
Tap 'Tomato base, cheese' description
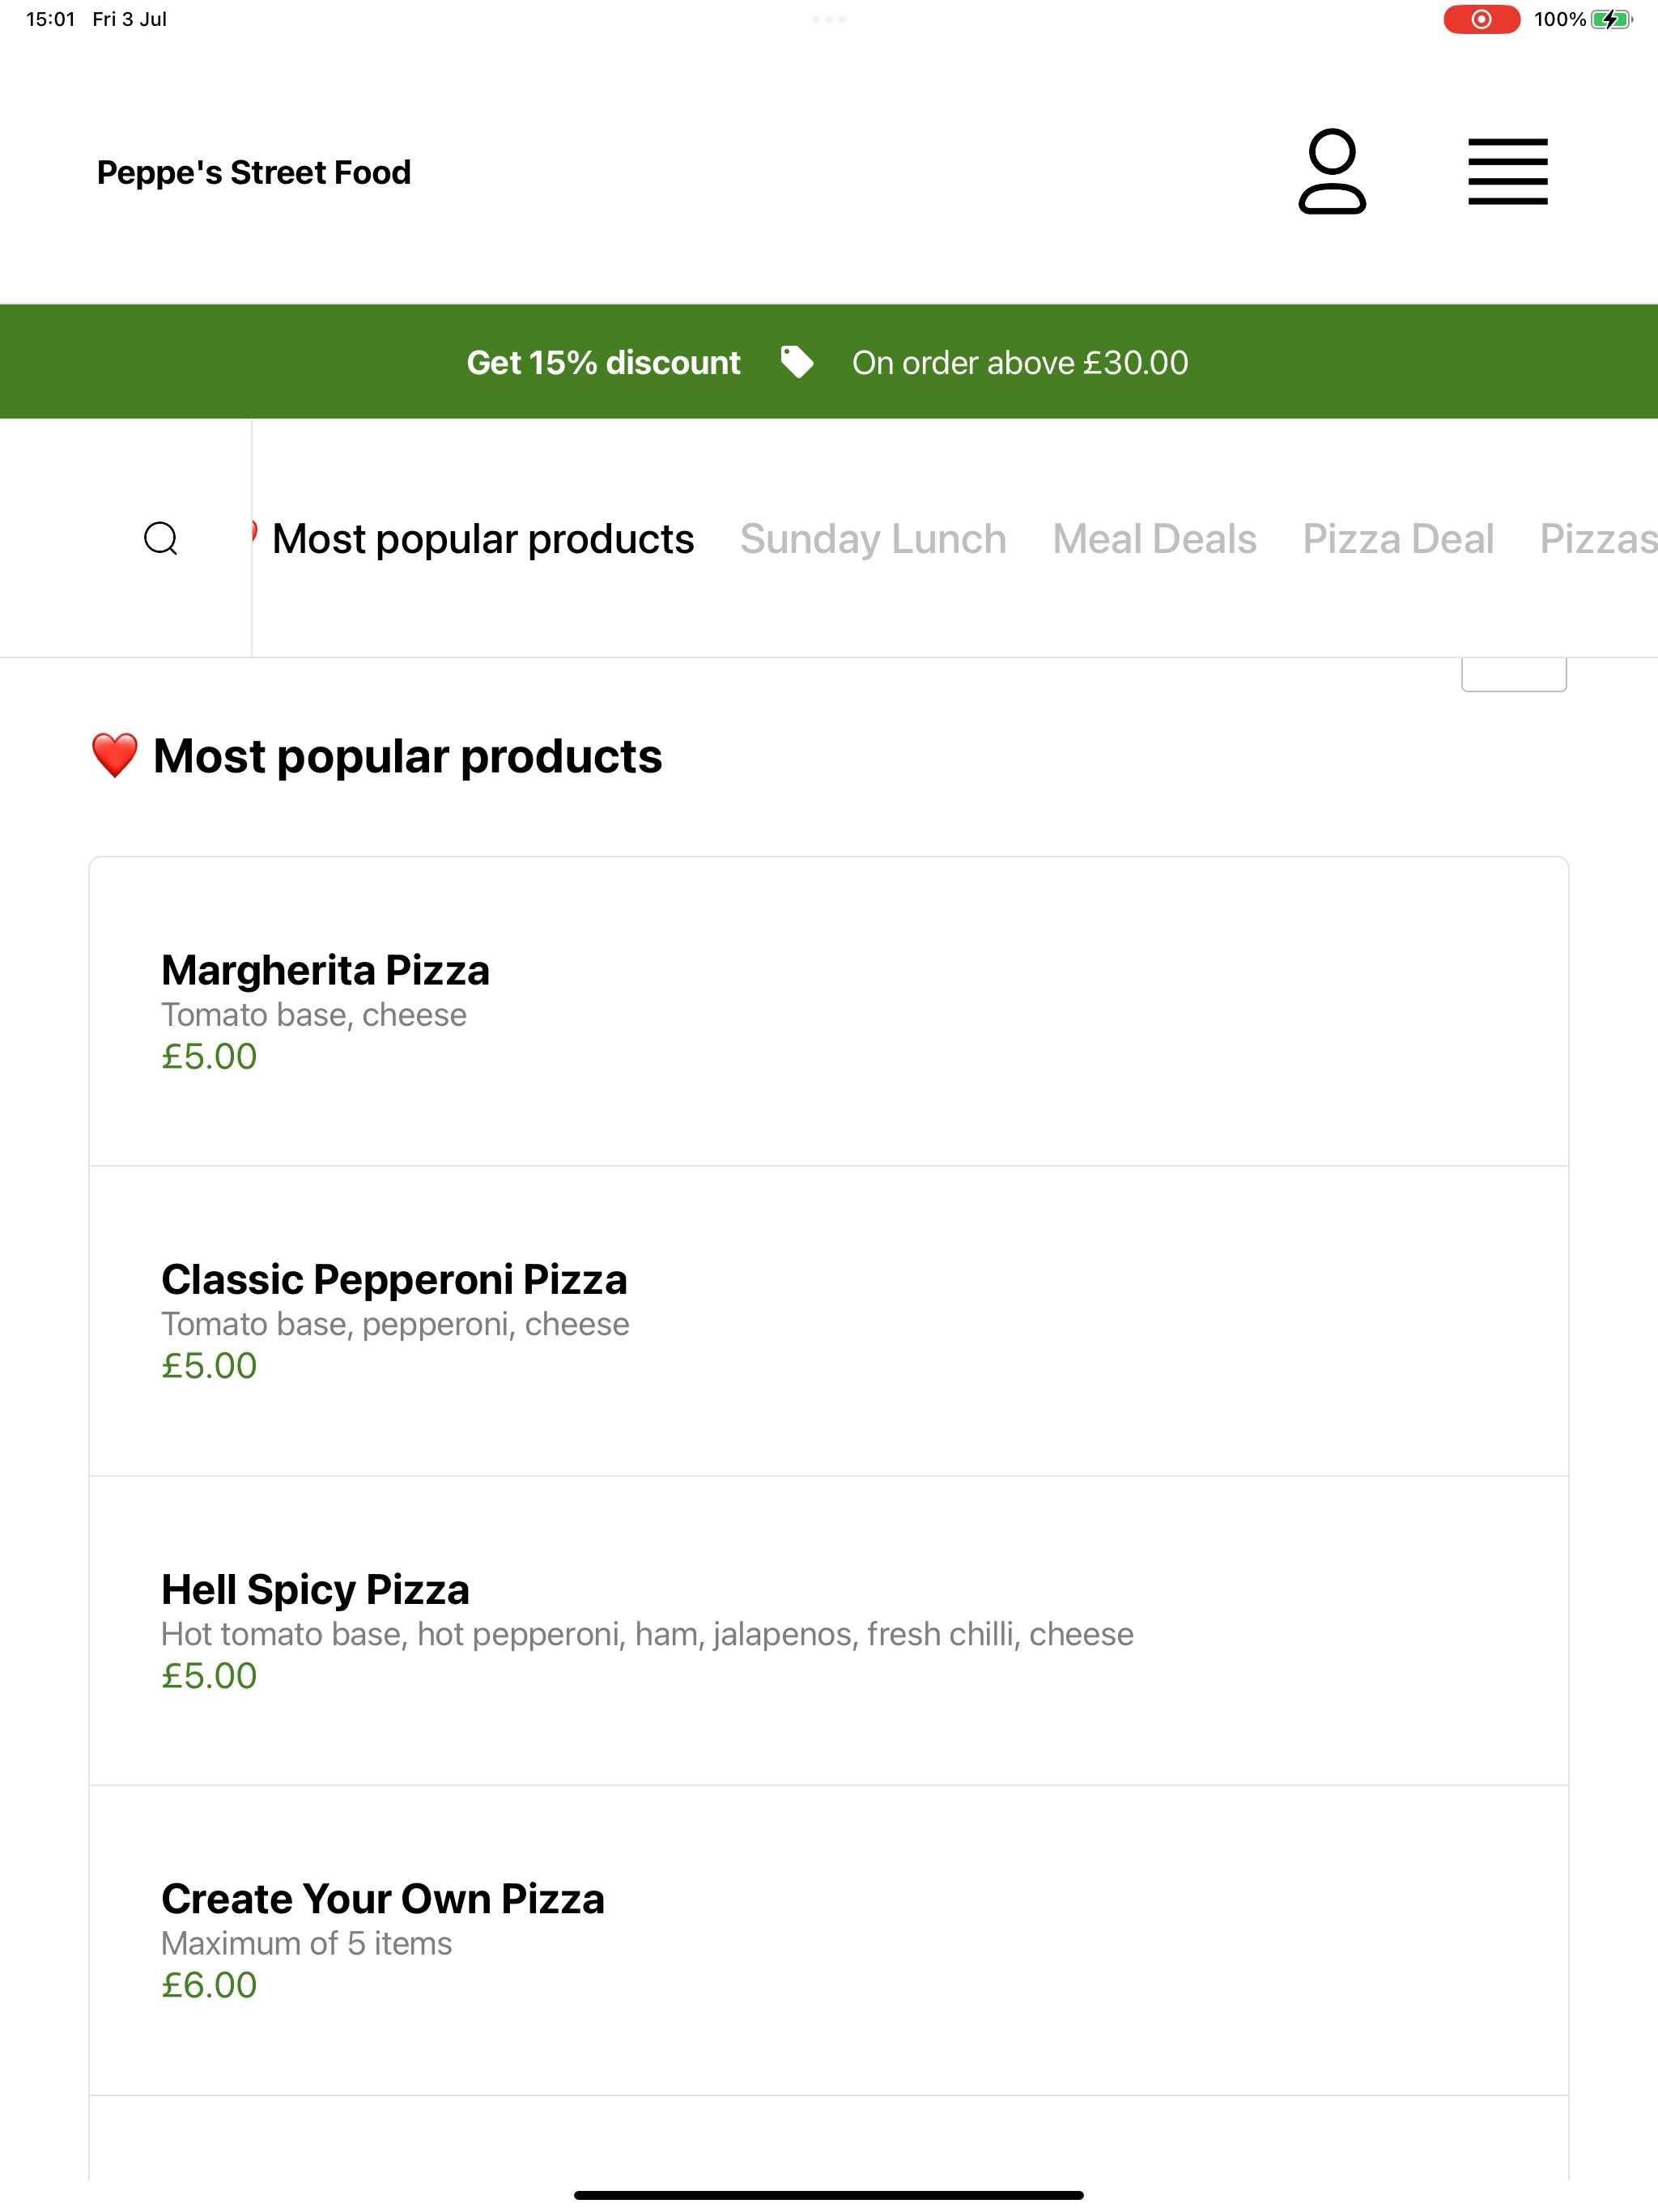coord(314,1015)
